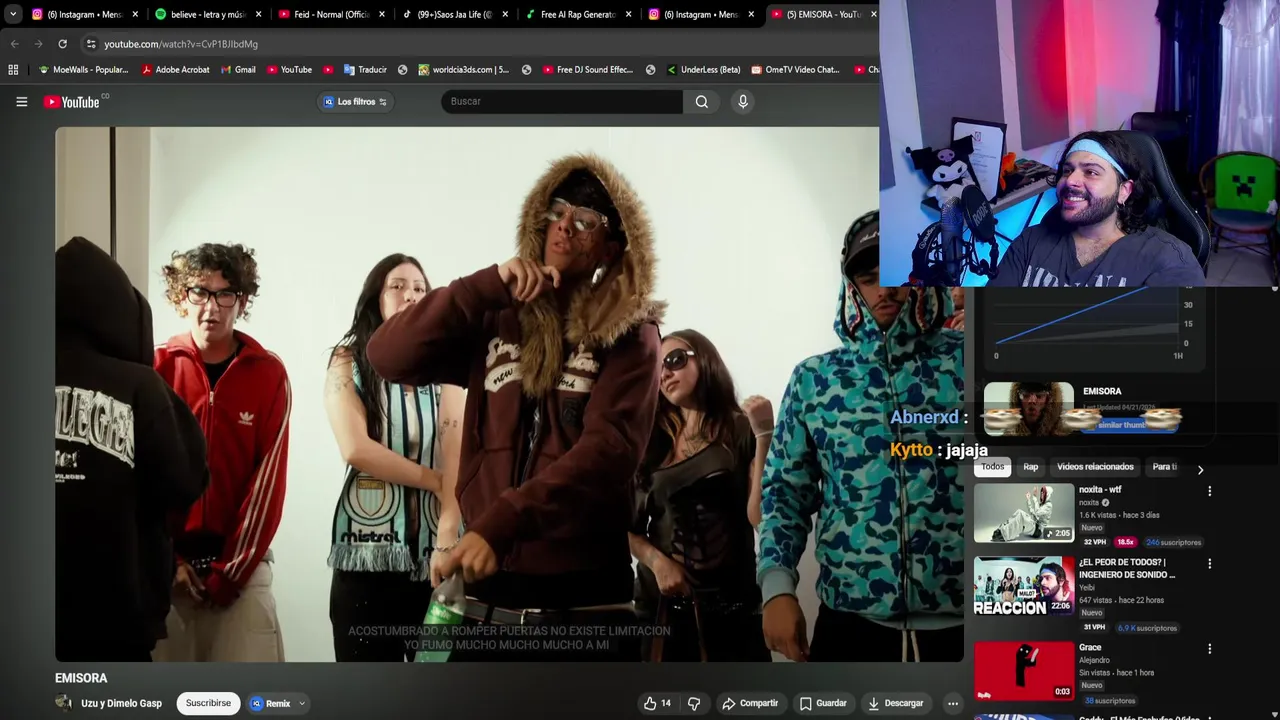This screenshot has width=1280, height=720.
Task: Close the Feid - Normal tab
Action: click(x=382, y=14)
